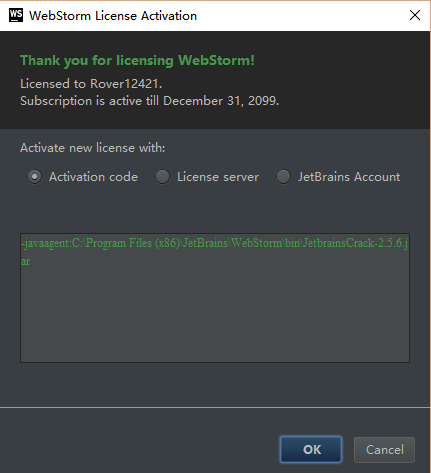The width and height of the screenshot is (431, 473).
Task: Click the horizontal separator above the buttons
Action: (215, 407)
